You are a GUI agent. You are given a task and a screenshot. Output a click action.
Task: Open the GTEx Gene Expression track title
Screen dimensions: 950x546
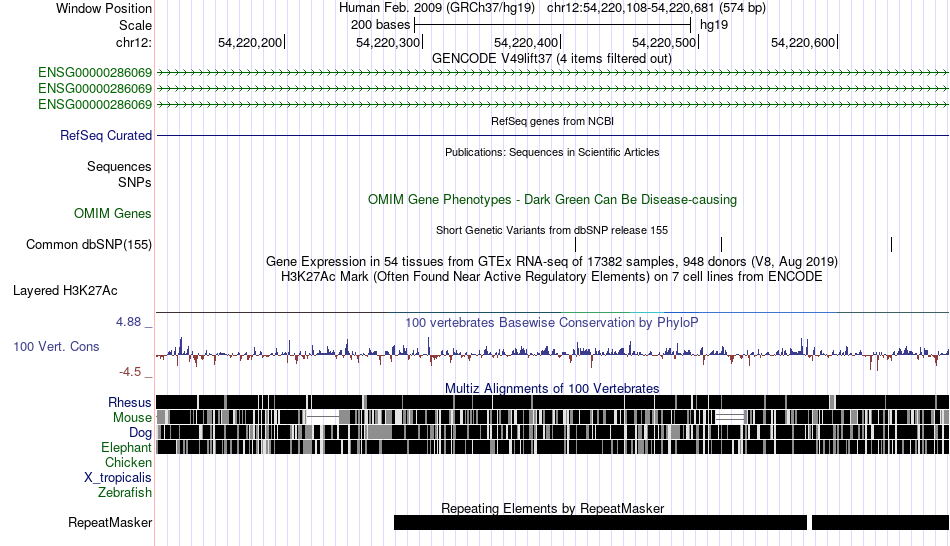coord(552,262)
